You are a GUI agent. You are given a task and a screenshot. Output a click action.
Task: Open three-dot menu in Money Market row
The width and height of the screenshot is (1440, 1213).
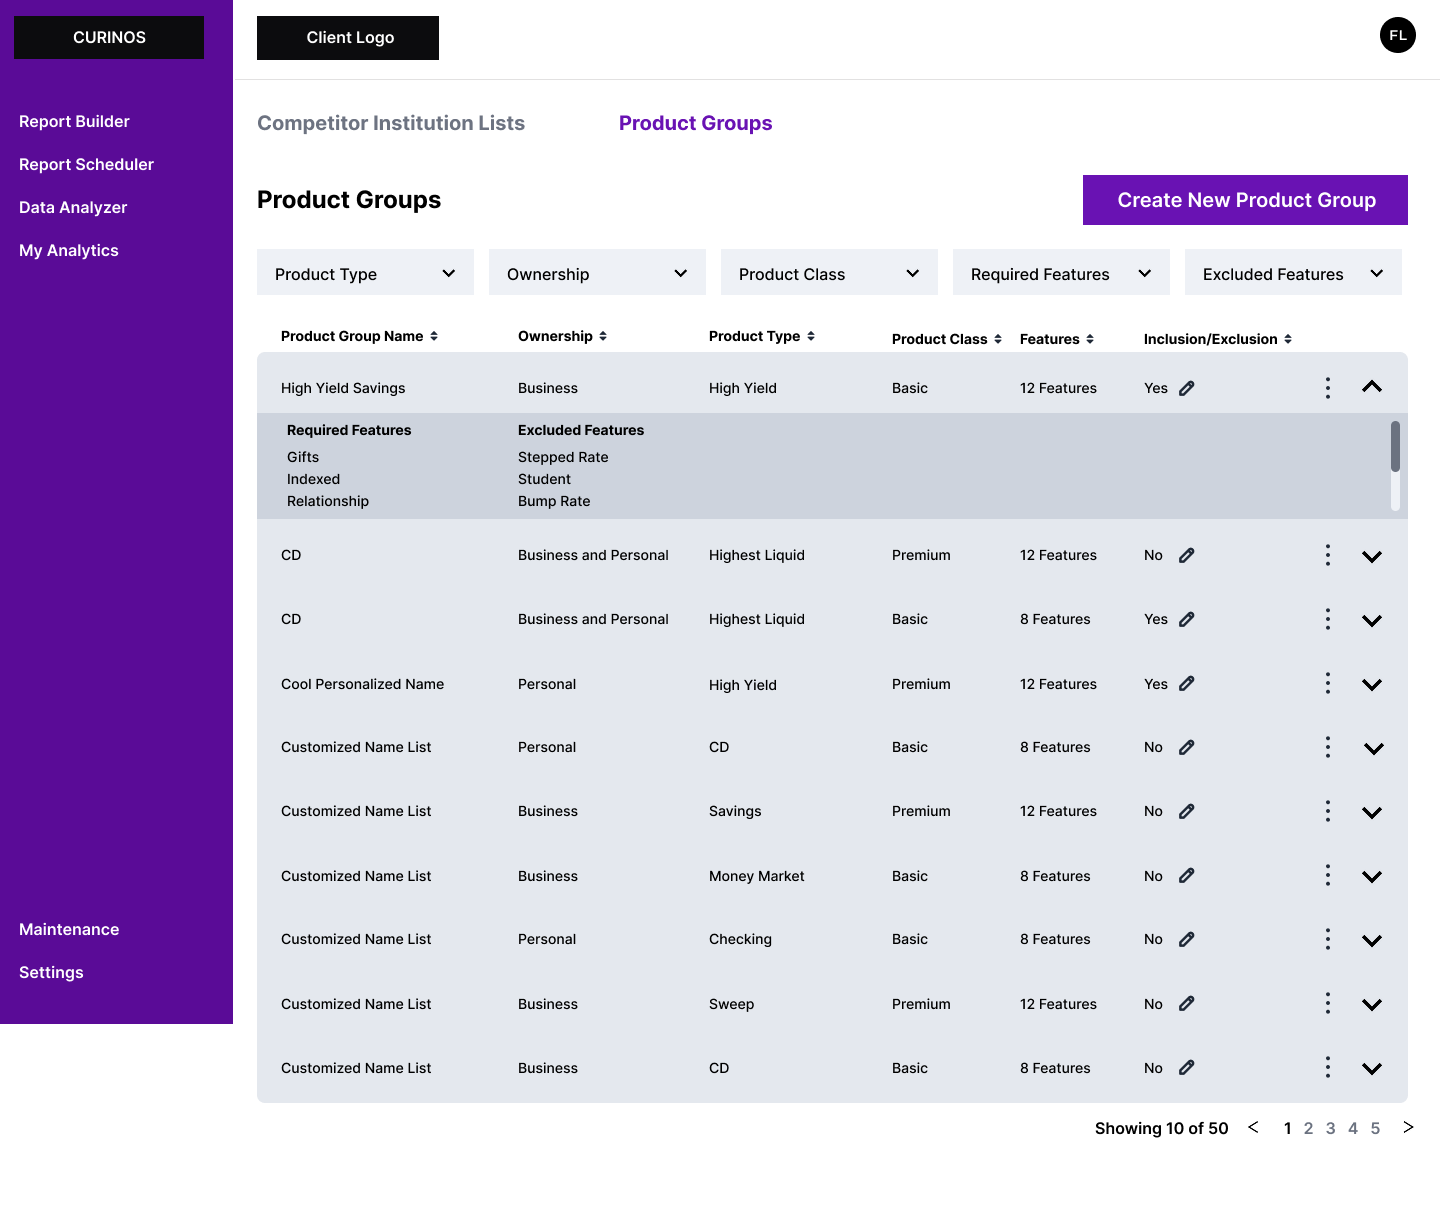coord(1328,875)
